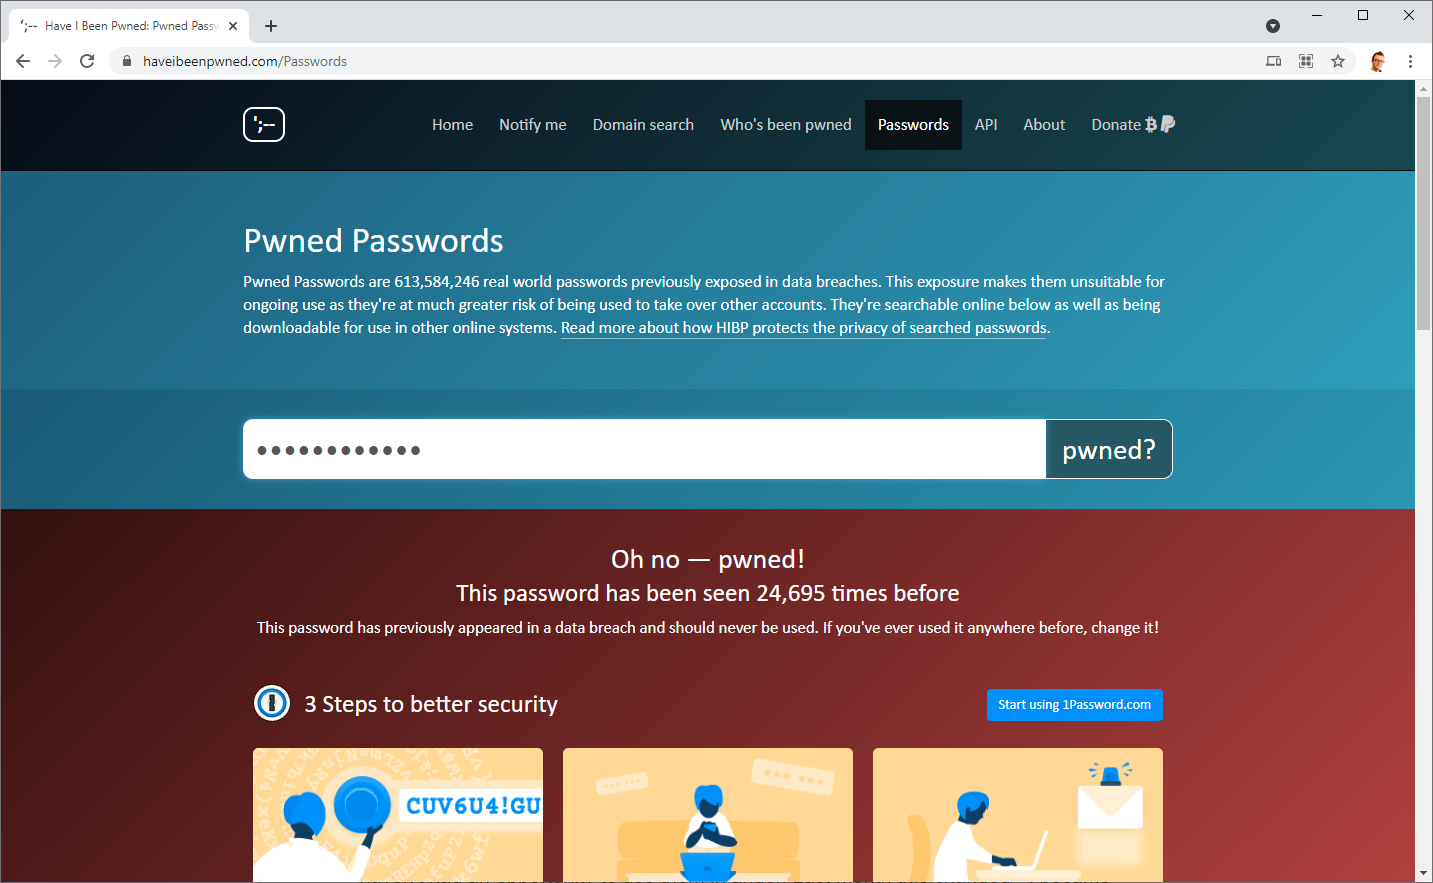Open Chrome three-dot menu
The width and height of the screenshot is (1433, 883).
[x=1410, y=61]
